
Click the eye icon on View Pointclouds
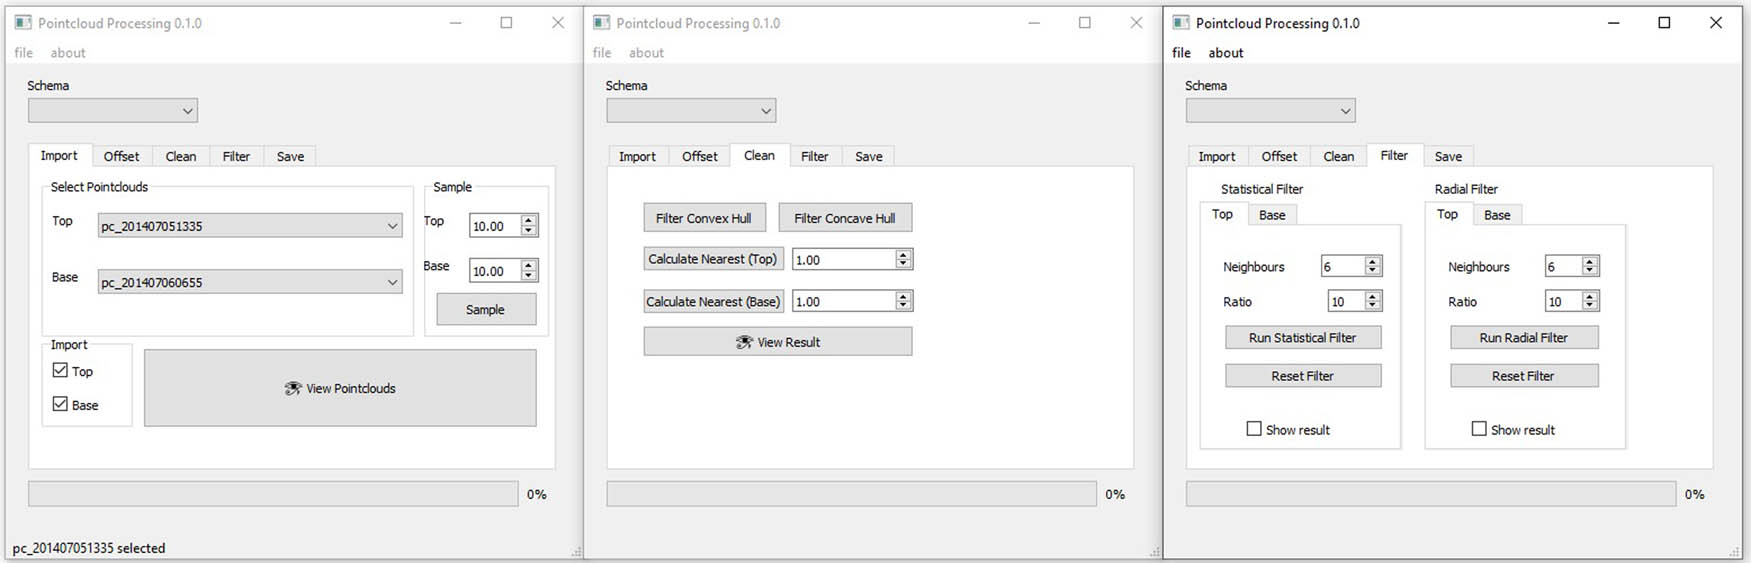click(292, 388)
